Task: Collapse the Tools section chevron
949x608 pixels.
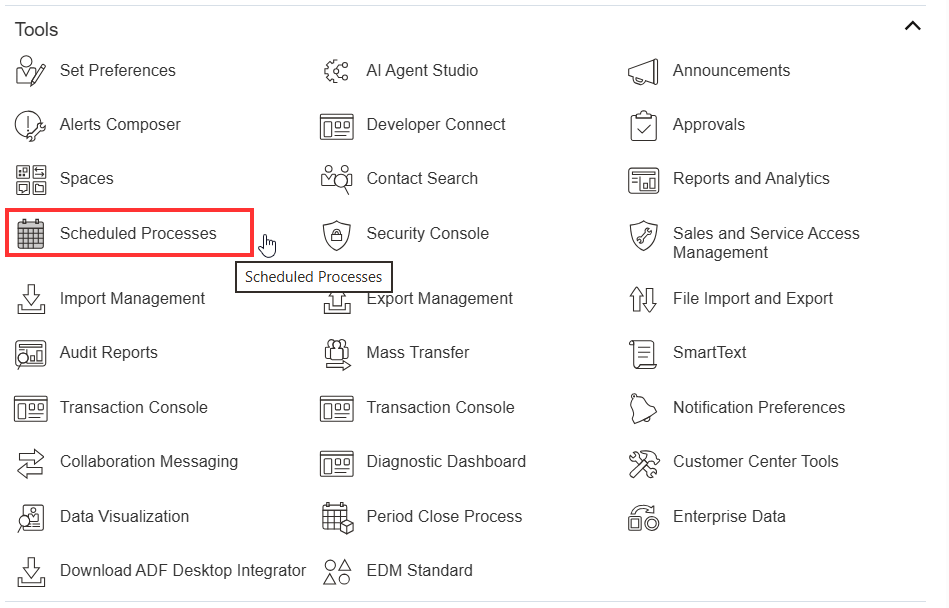Action: click(x=912, y=27)
